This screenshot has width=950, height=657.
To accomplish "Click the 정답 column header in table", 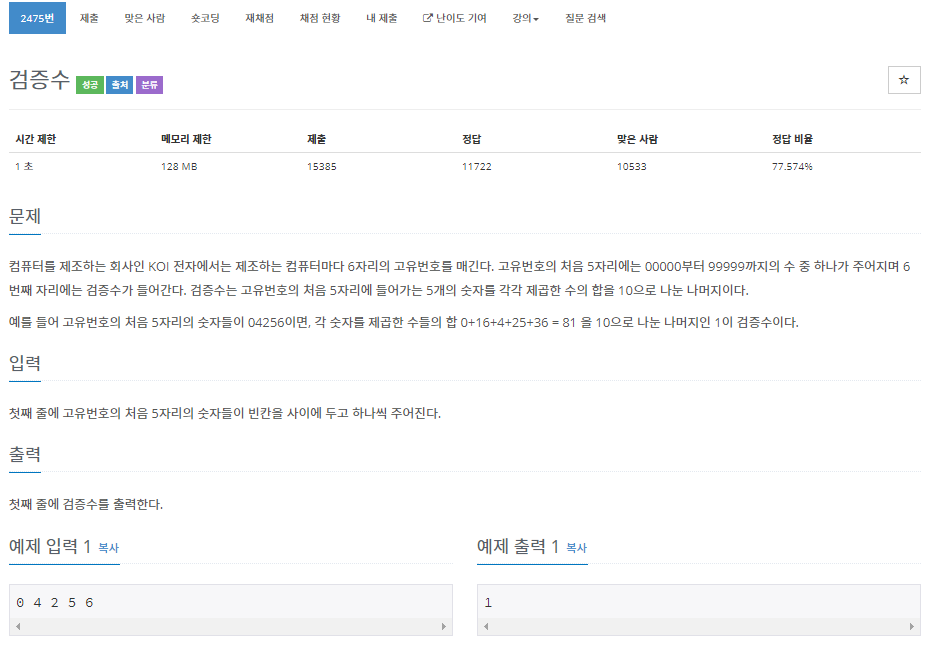I will (471, 139).
